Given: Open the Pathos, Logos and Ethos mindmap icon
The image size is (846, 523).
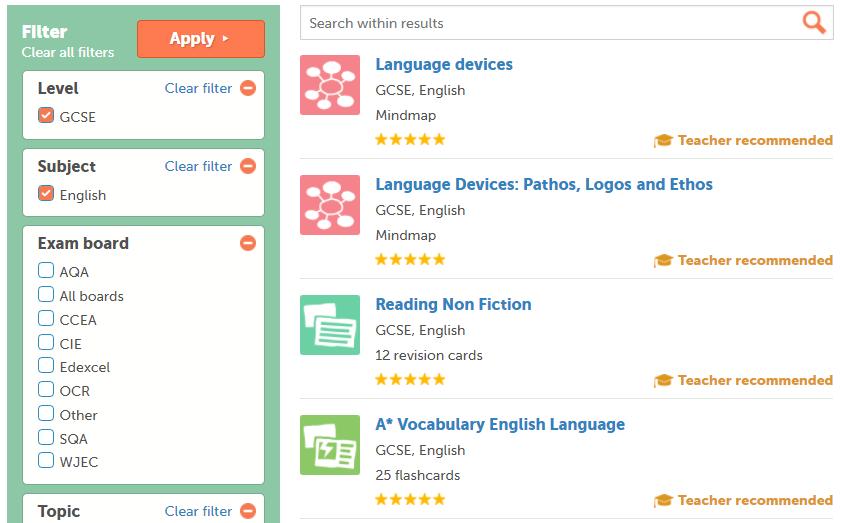Looking at the screenshot, I should click(330, 205).
